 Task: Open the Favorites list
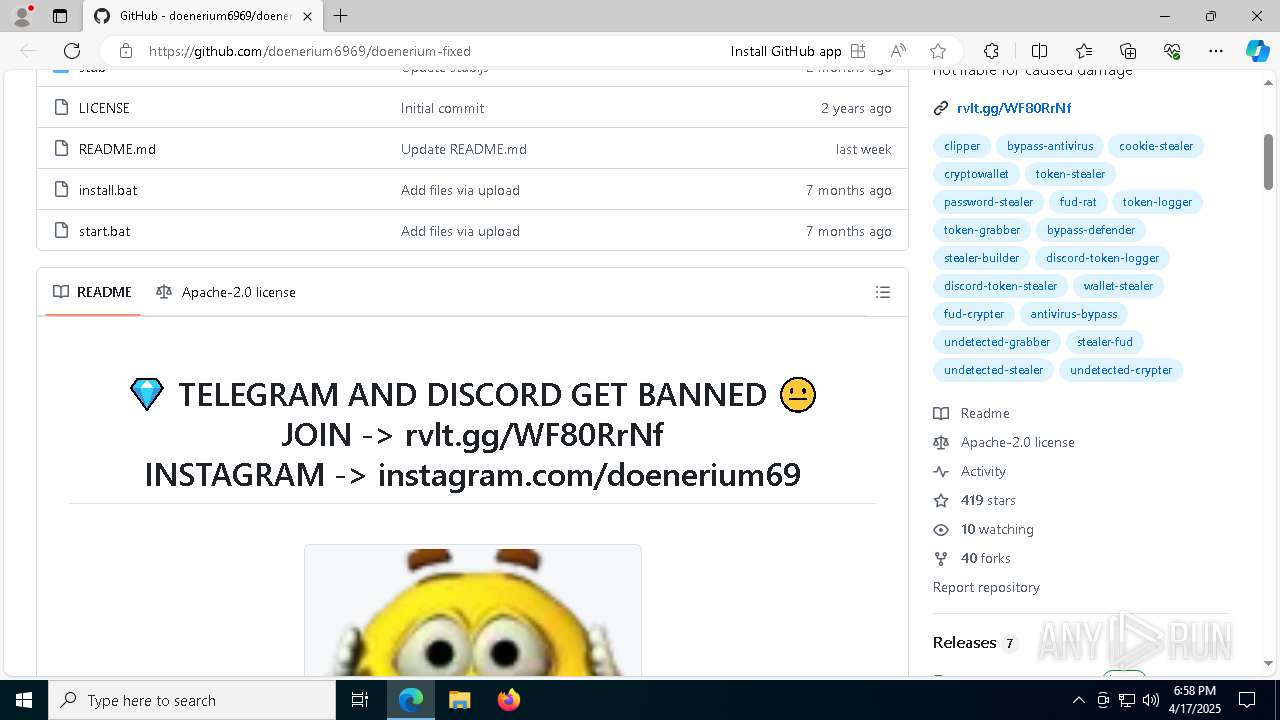(1084, 51)
